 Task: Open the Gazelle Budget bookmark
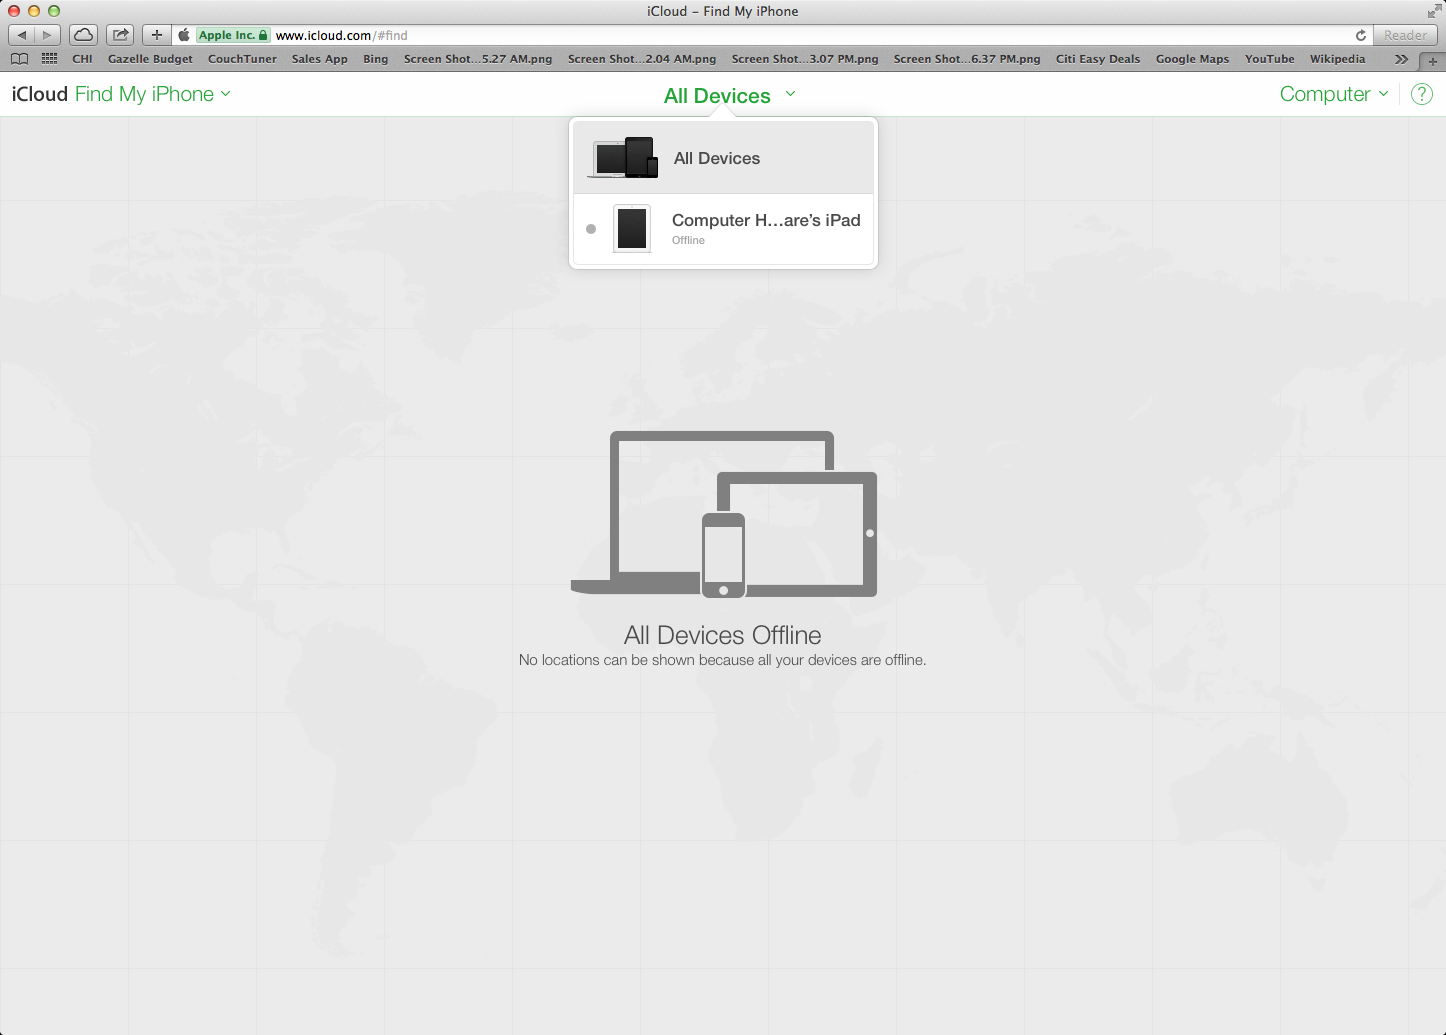point(150,59)
